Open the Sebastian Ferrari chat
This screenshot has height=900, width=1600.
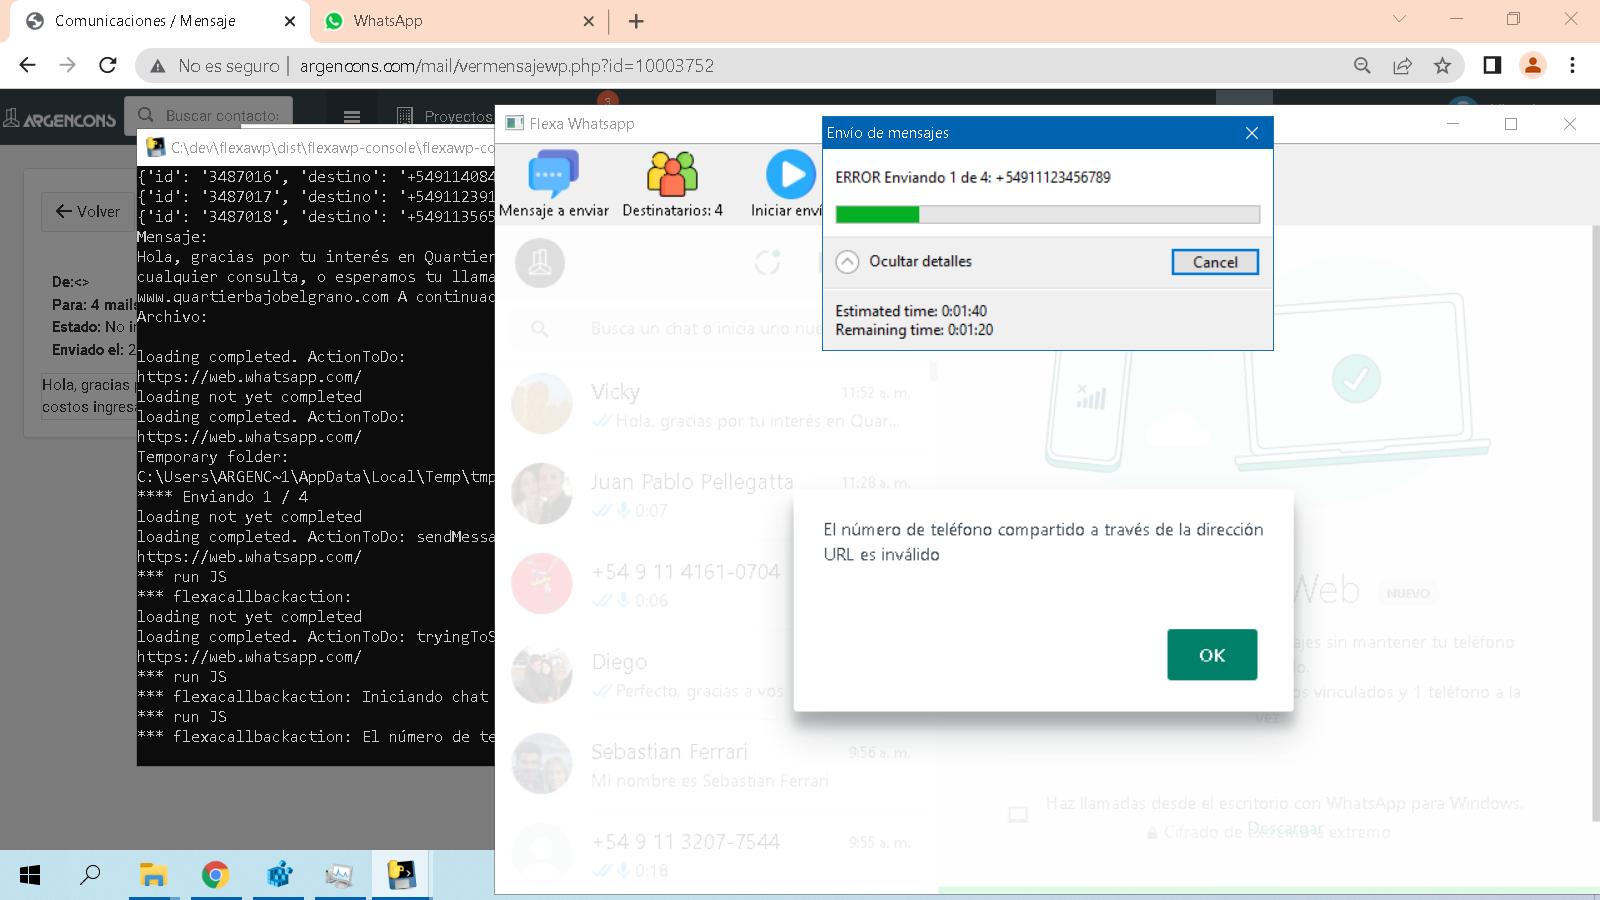click(715, 765)
